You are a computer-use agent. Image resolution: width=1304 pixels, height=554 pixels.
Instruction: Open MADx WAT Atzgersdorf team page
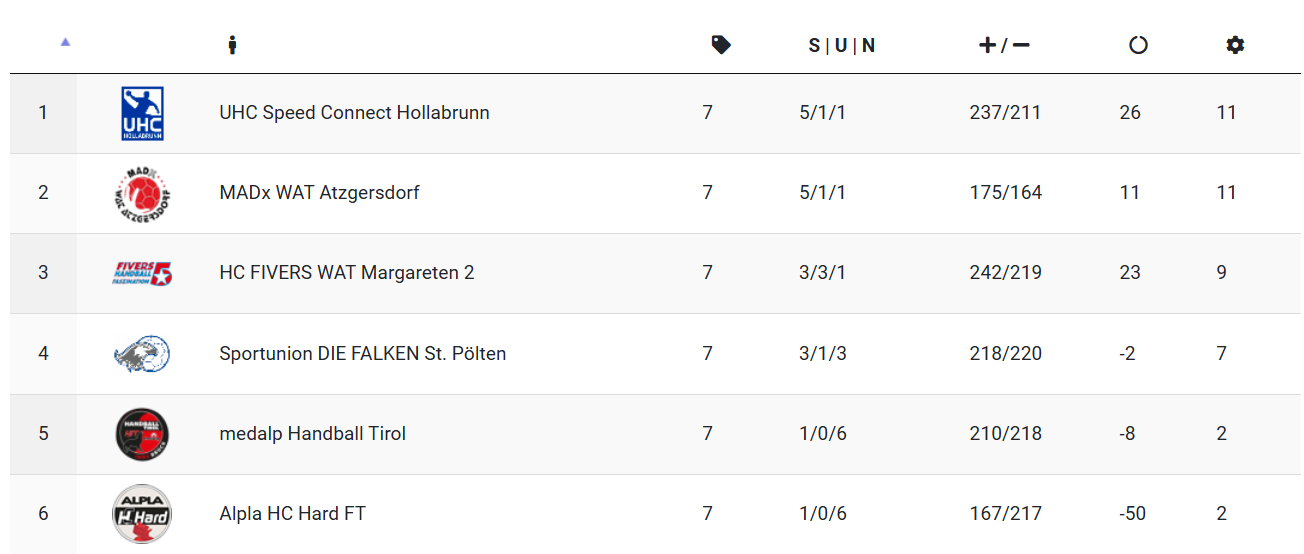point(320,193)
